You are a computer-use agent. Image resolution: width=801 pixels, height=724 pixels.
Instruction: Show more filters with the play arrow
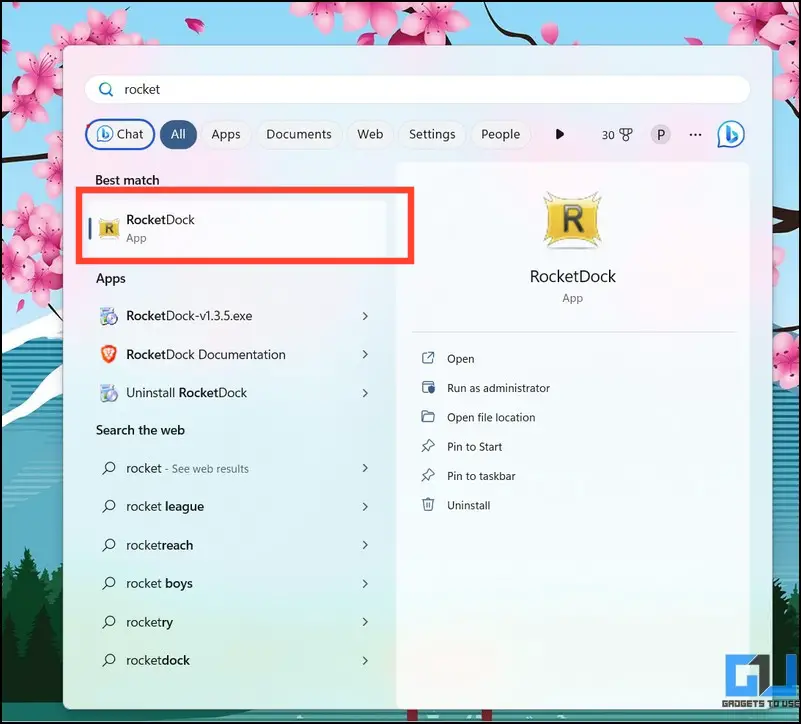pyautogui.click(x=559, y=134)
